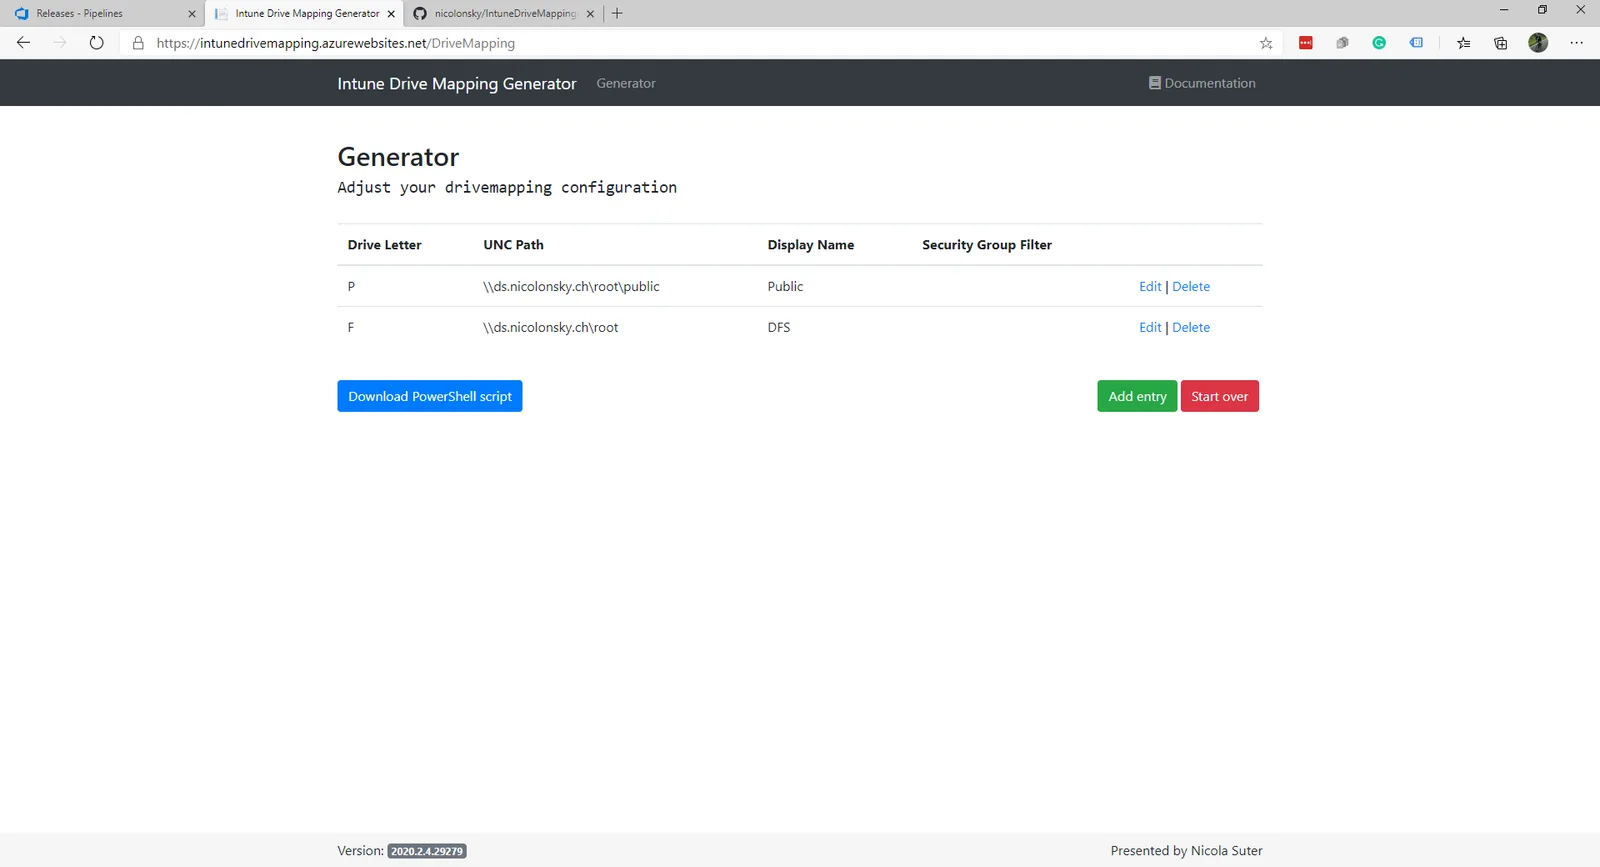1600x867 pixels.
Task: Restore down the browser window
Action: click(x=1542, y=10)
